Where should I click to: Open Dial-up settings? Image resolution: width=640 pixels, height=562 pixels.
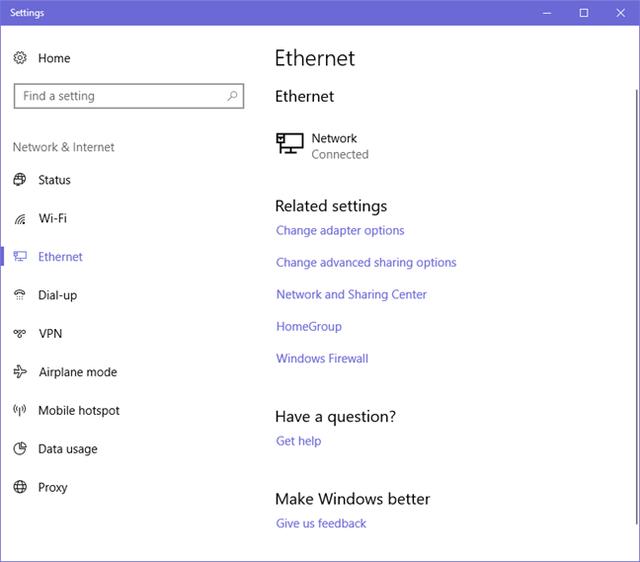click(58, 295)
